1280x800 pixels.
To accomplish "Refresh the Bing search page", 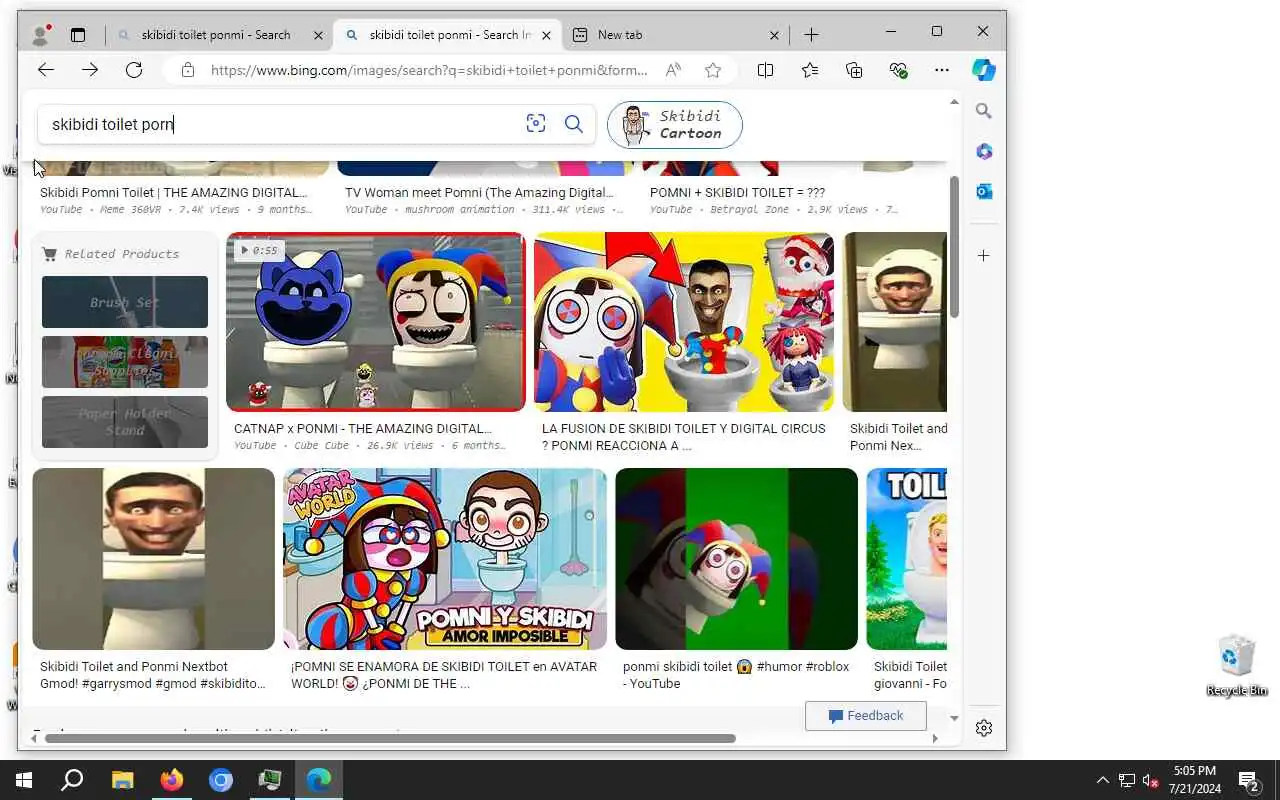I will [134, 70].
